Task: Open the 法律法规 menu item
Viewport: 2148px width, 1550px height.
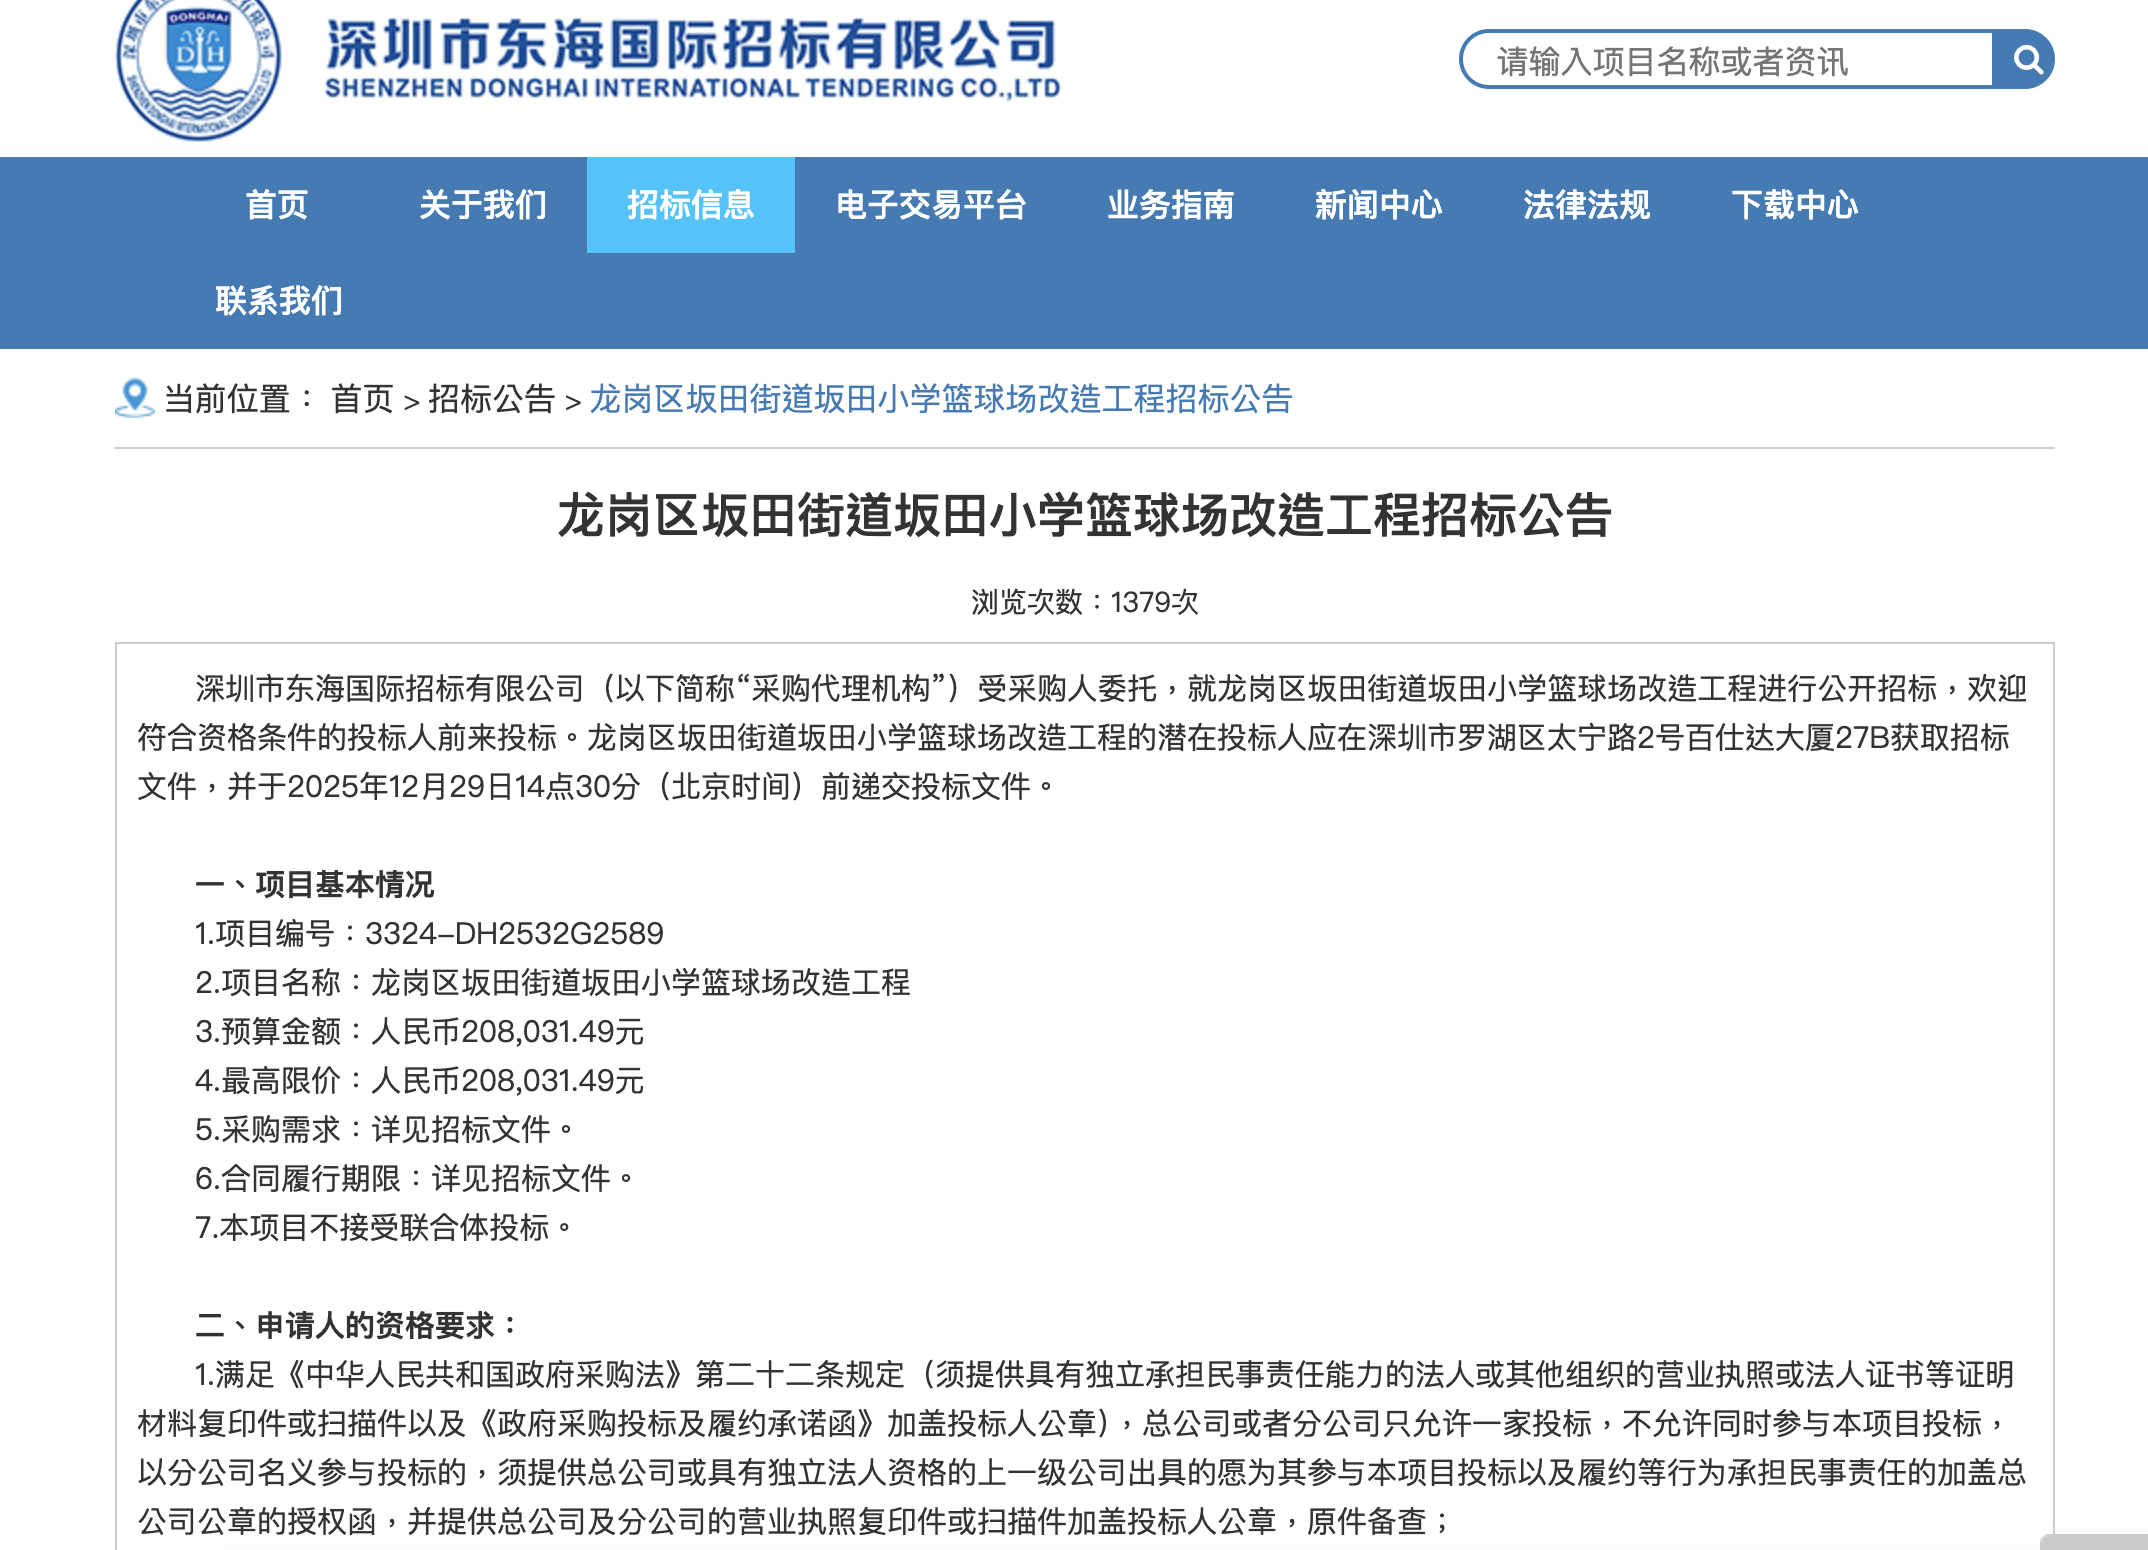Action: pos(1586,205)
